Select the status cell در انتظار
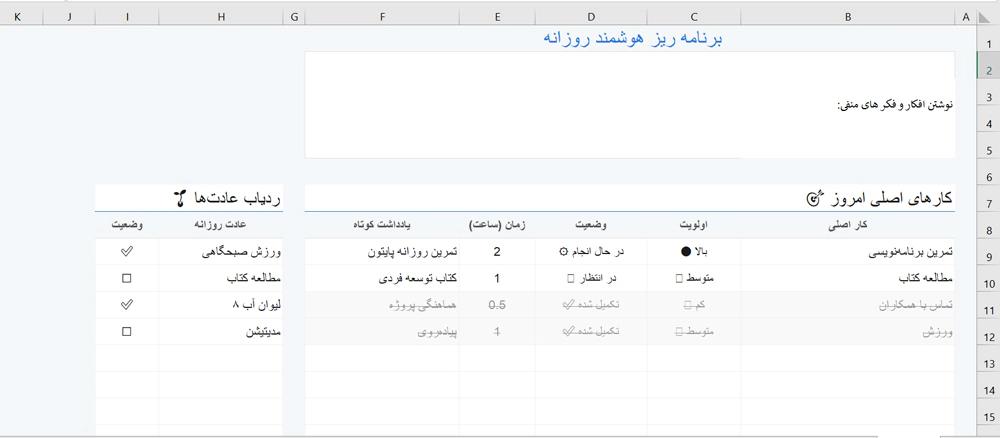The width and height of the screenshot is (1000, 438). coord(591,279)
